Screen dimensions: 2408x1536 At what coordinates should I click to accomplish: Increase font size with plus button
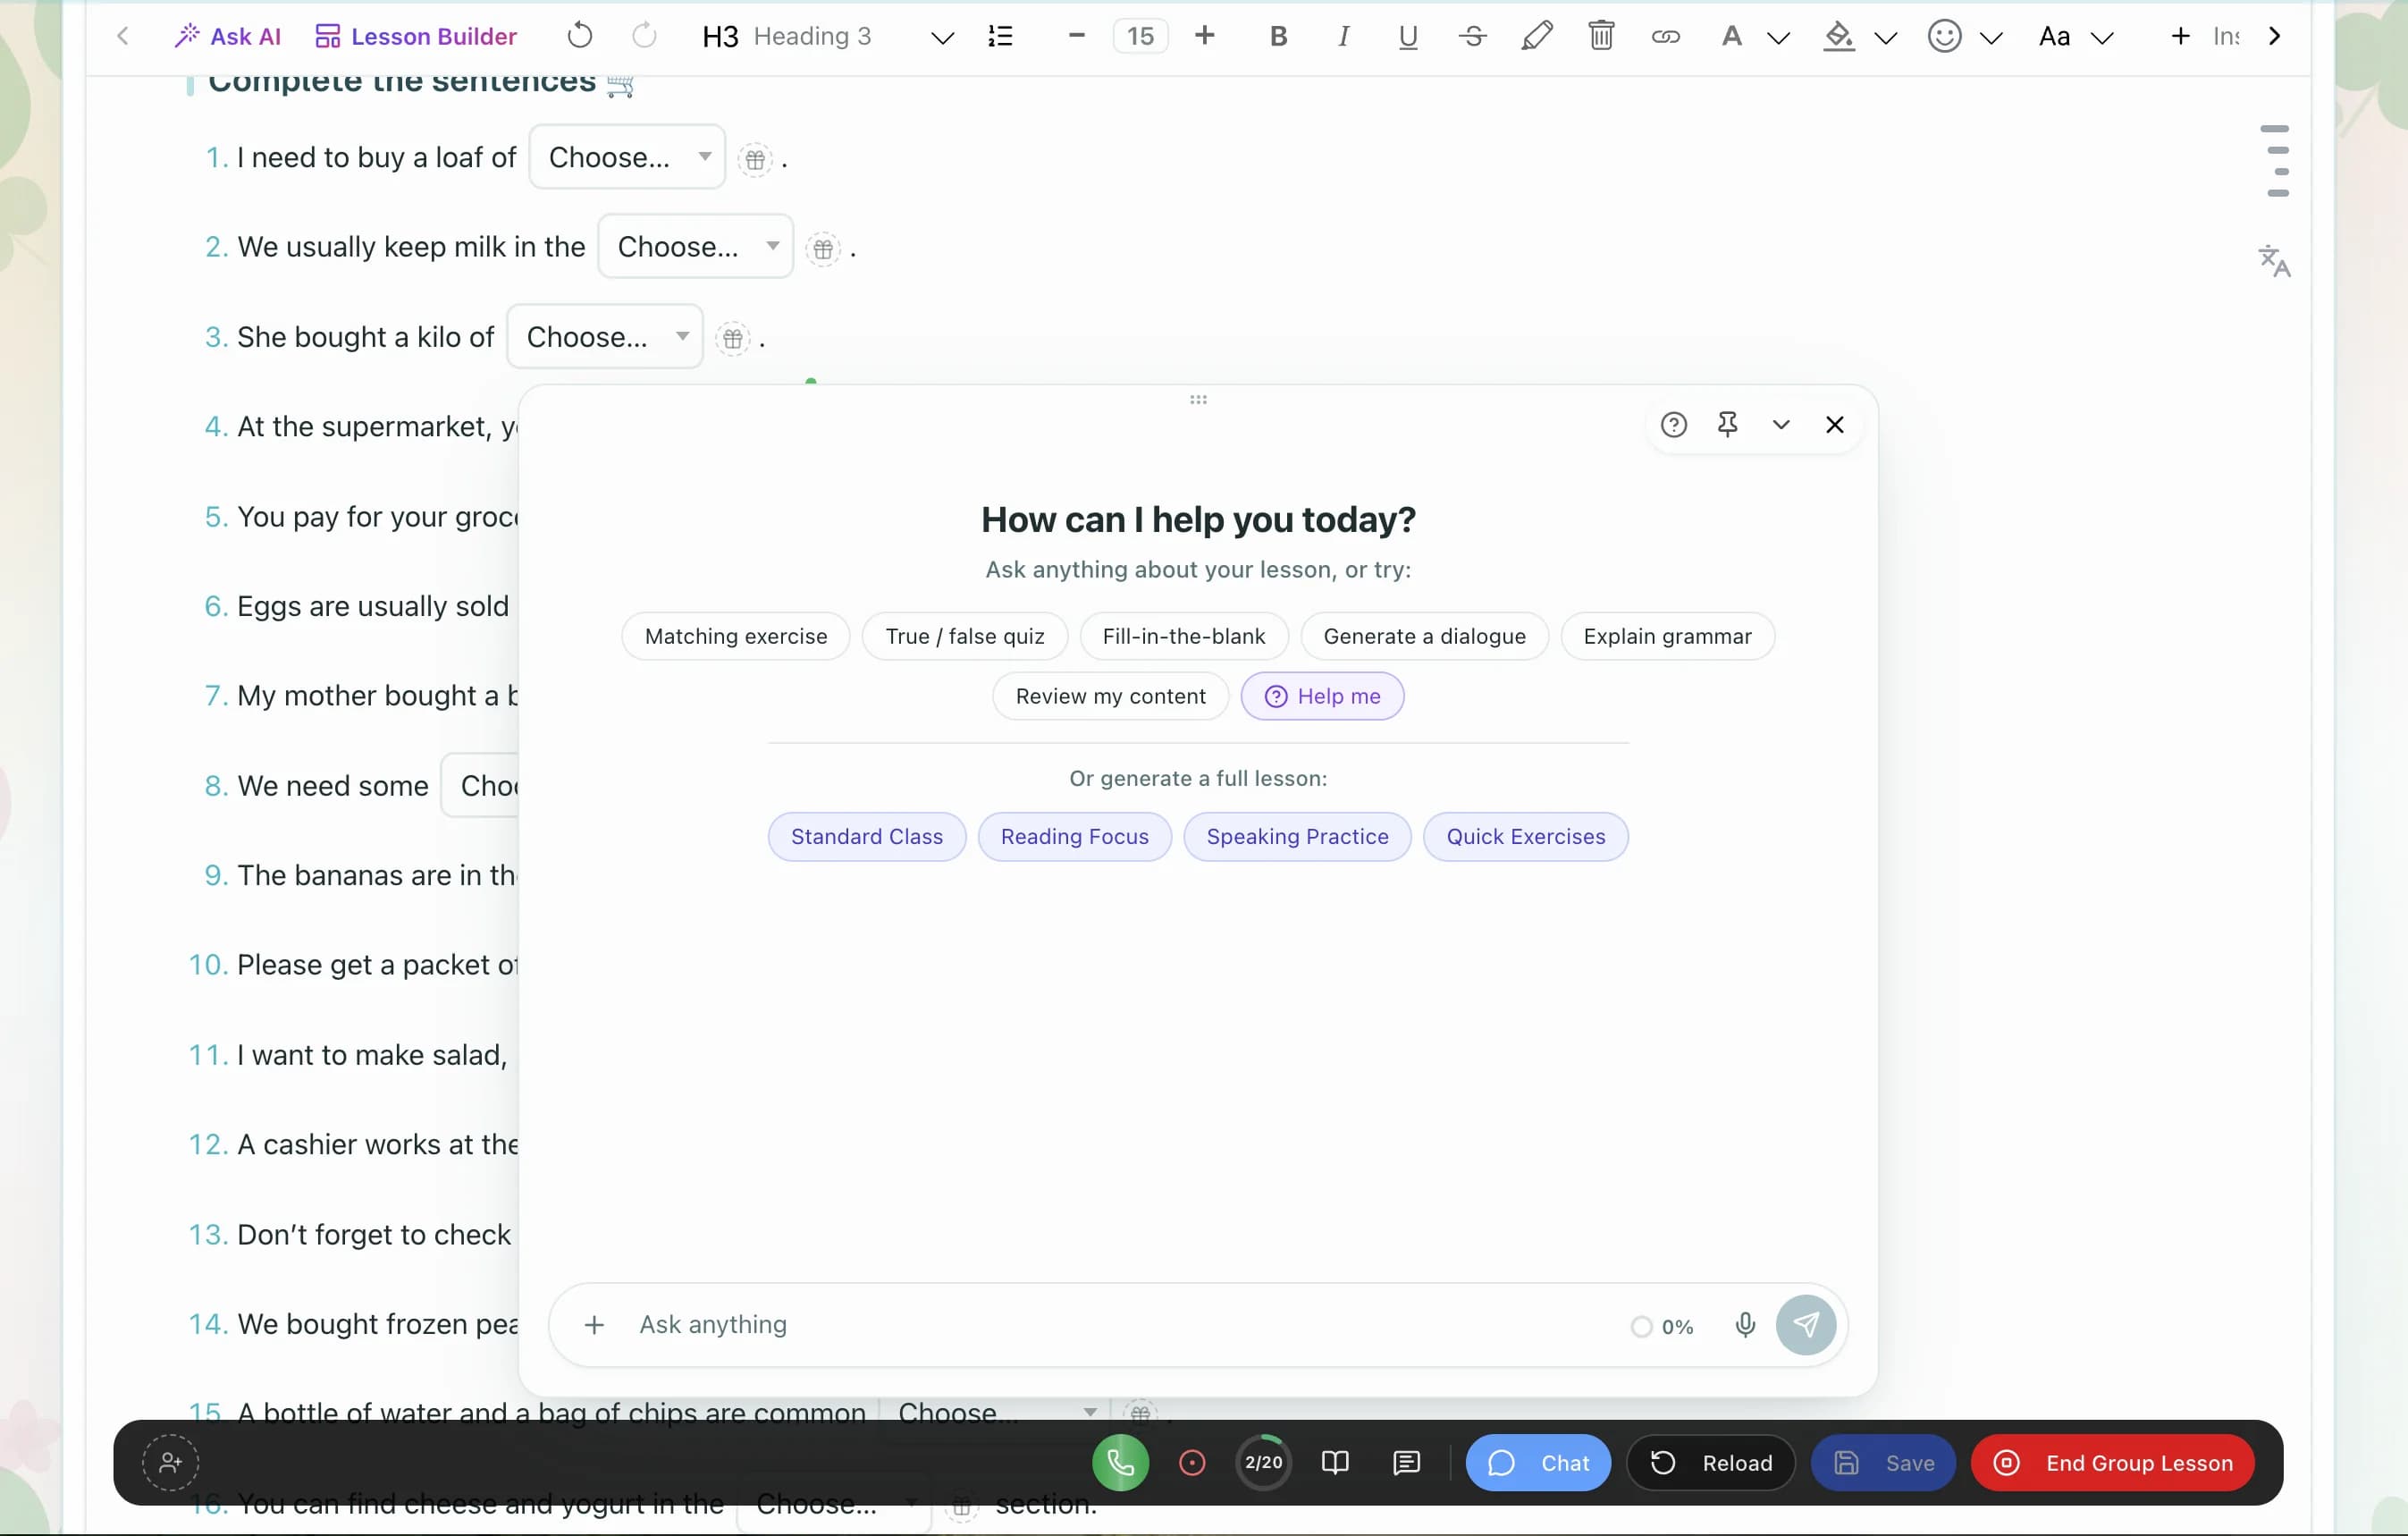tap(1204, 36)
